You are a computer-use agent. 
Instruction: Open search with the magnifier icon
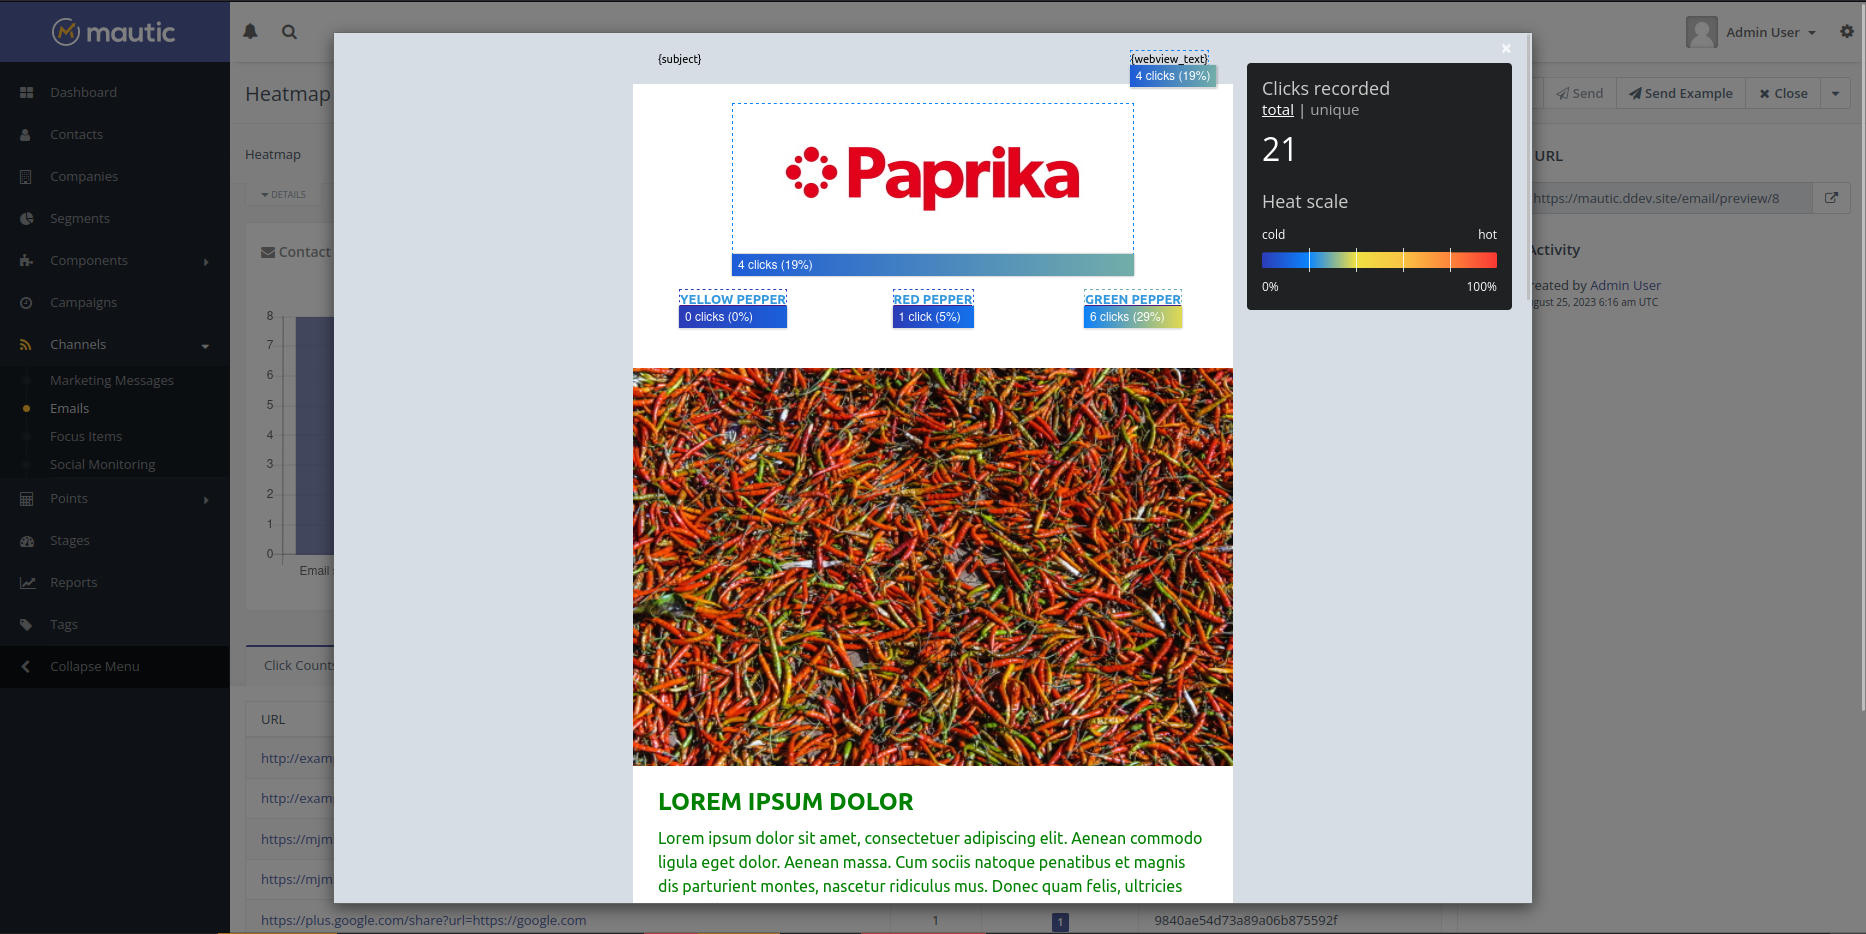tap(289, 31)
